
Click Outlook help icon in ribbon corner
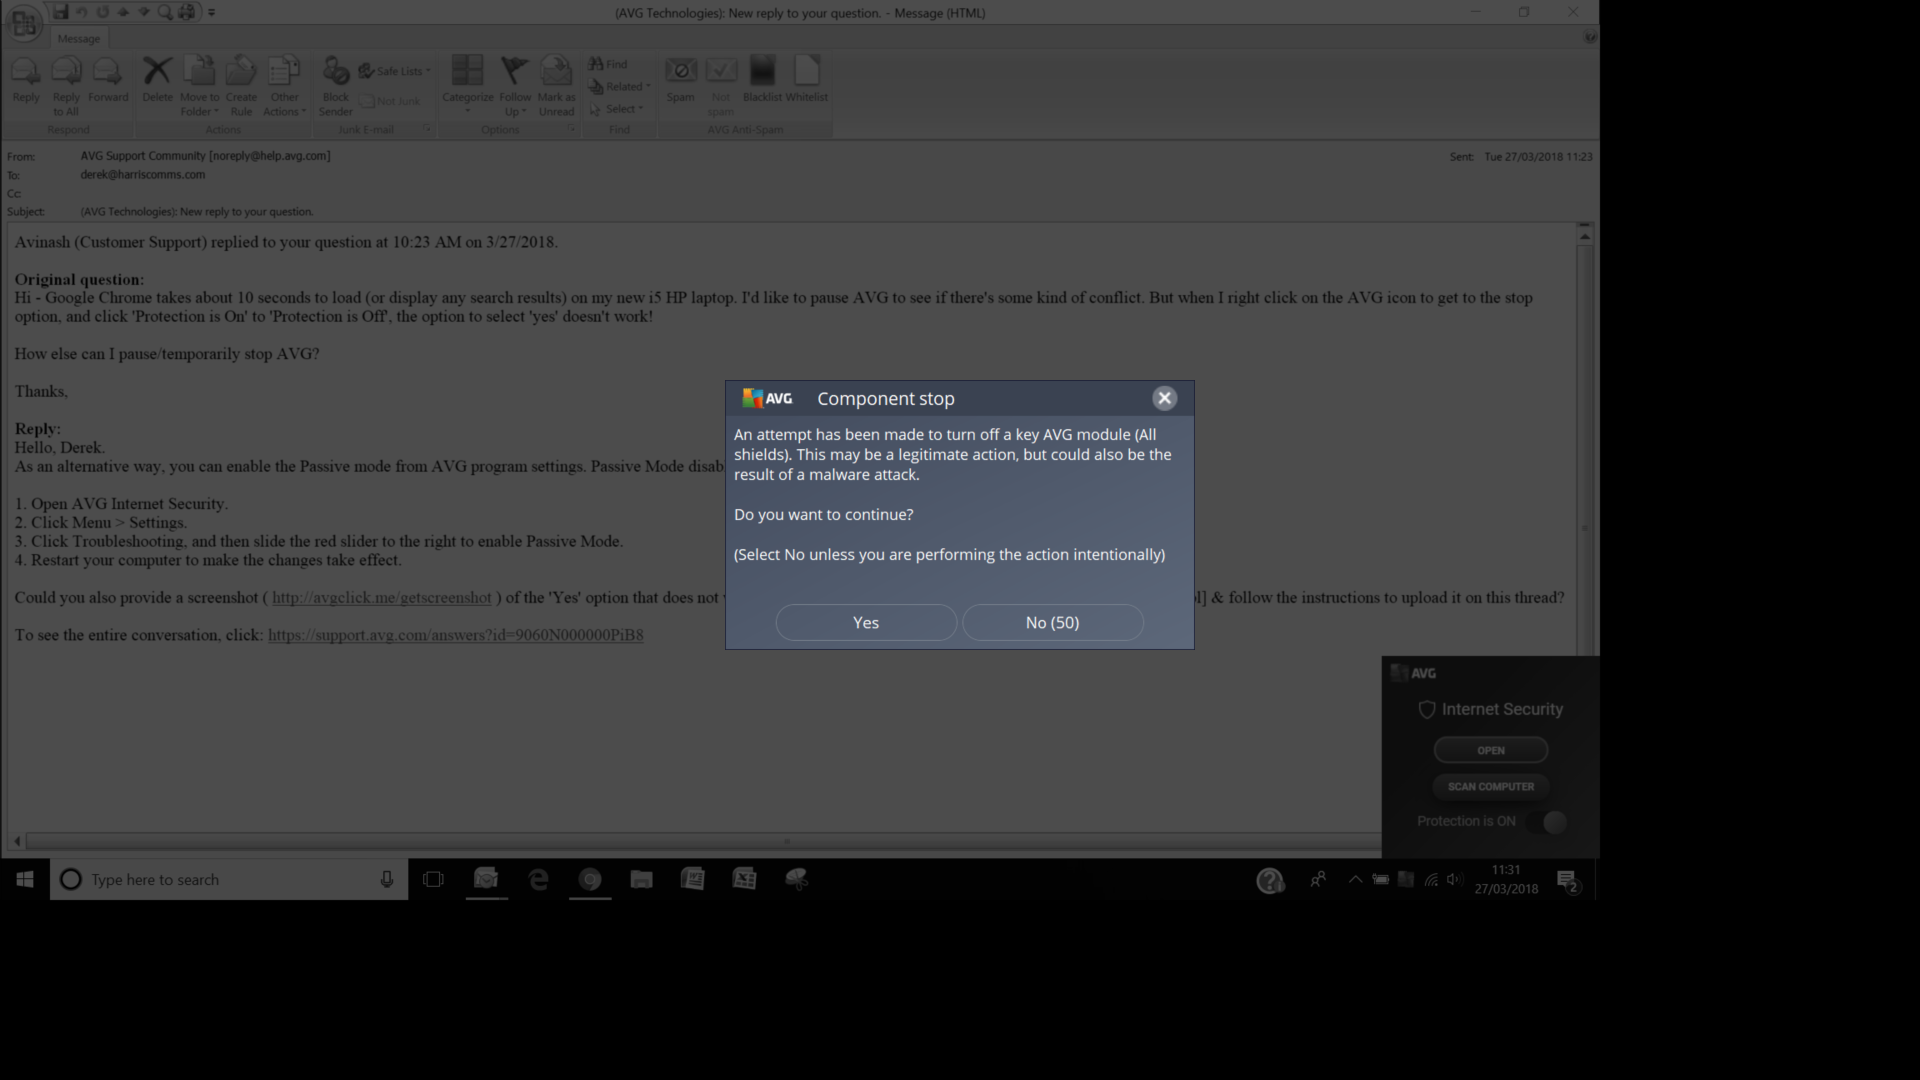[x=1589, y=38]
